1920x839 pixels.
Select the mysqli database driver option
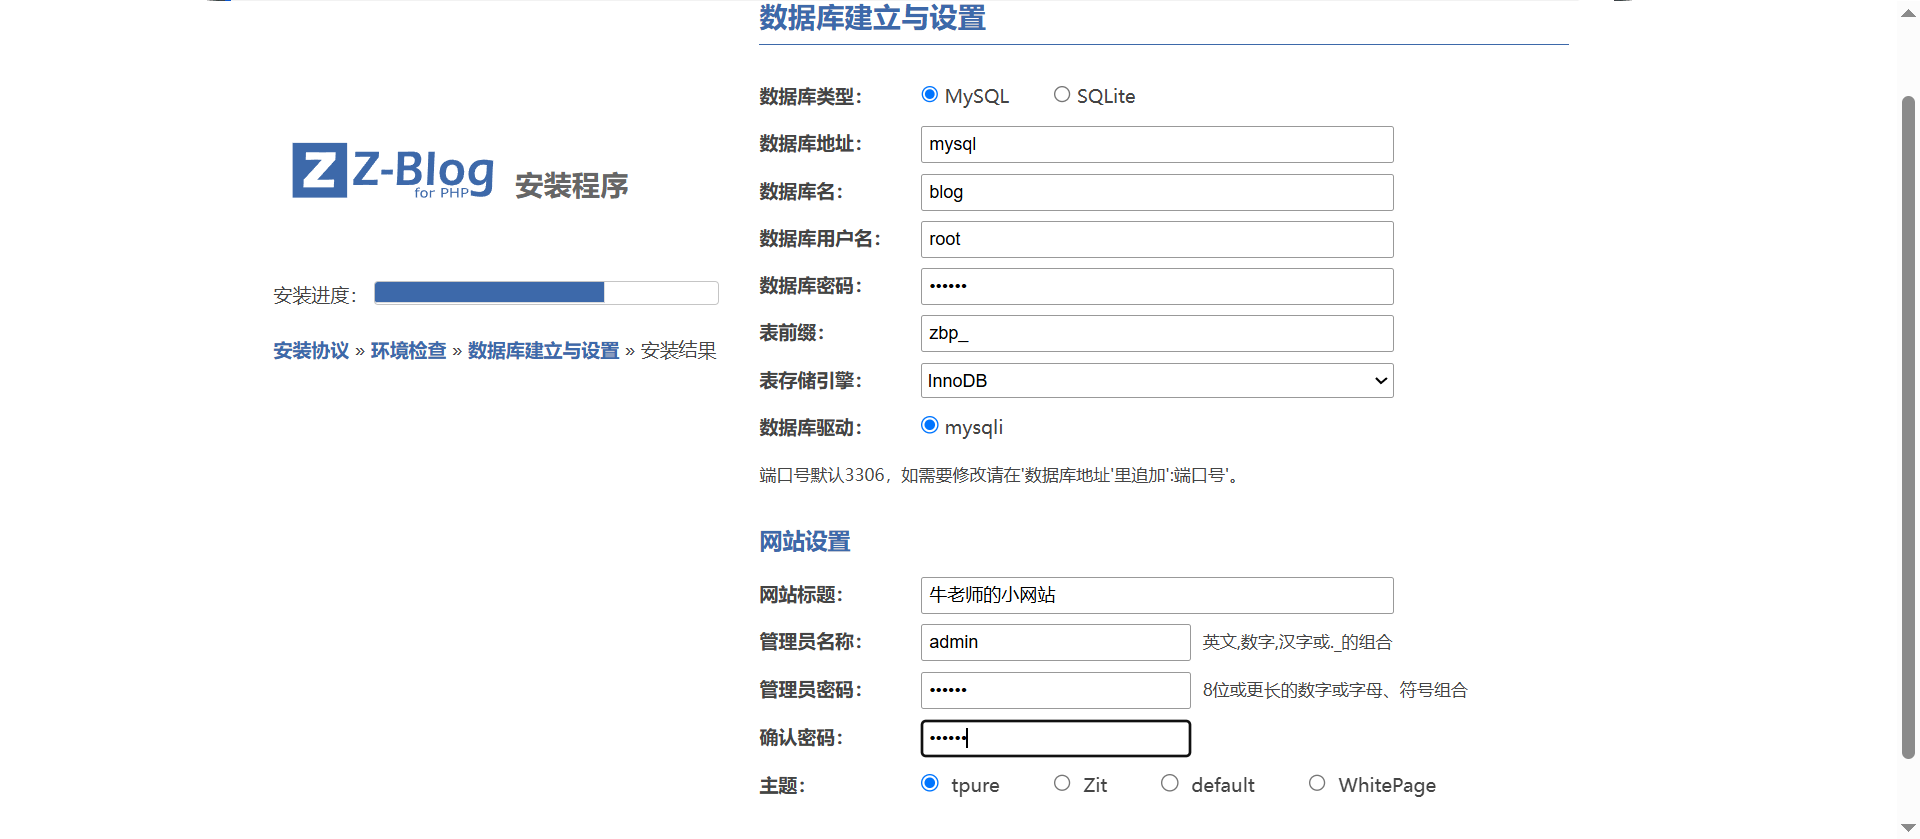tap(930, 425)
